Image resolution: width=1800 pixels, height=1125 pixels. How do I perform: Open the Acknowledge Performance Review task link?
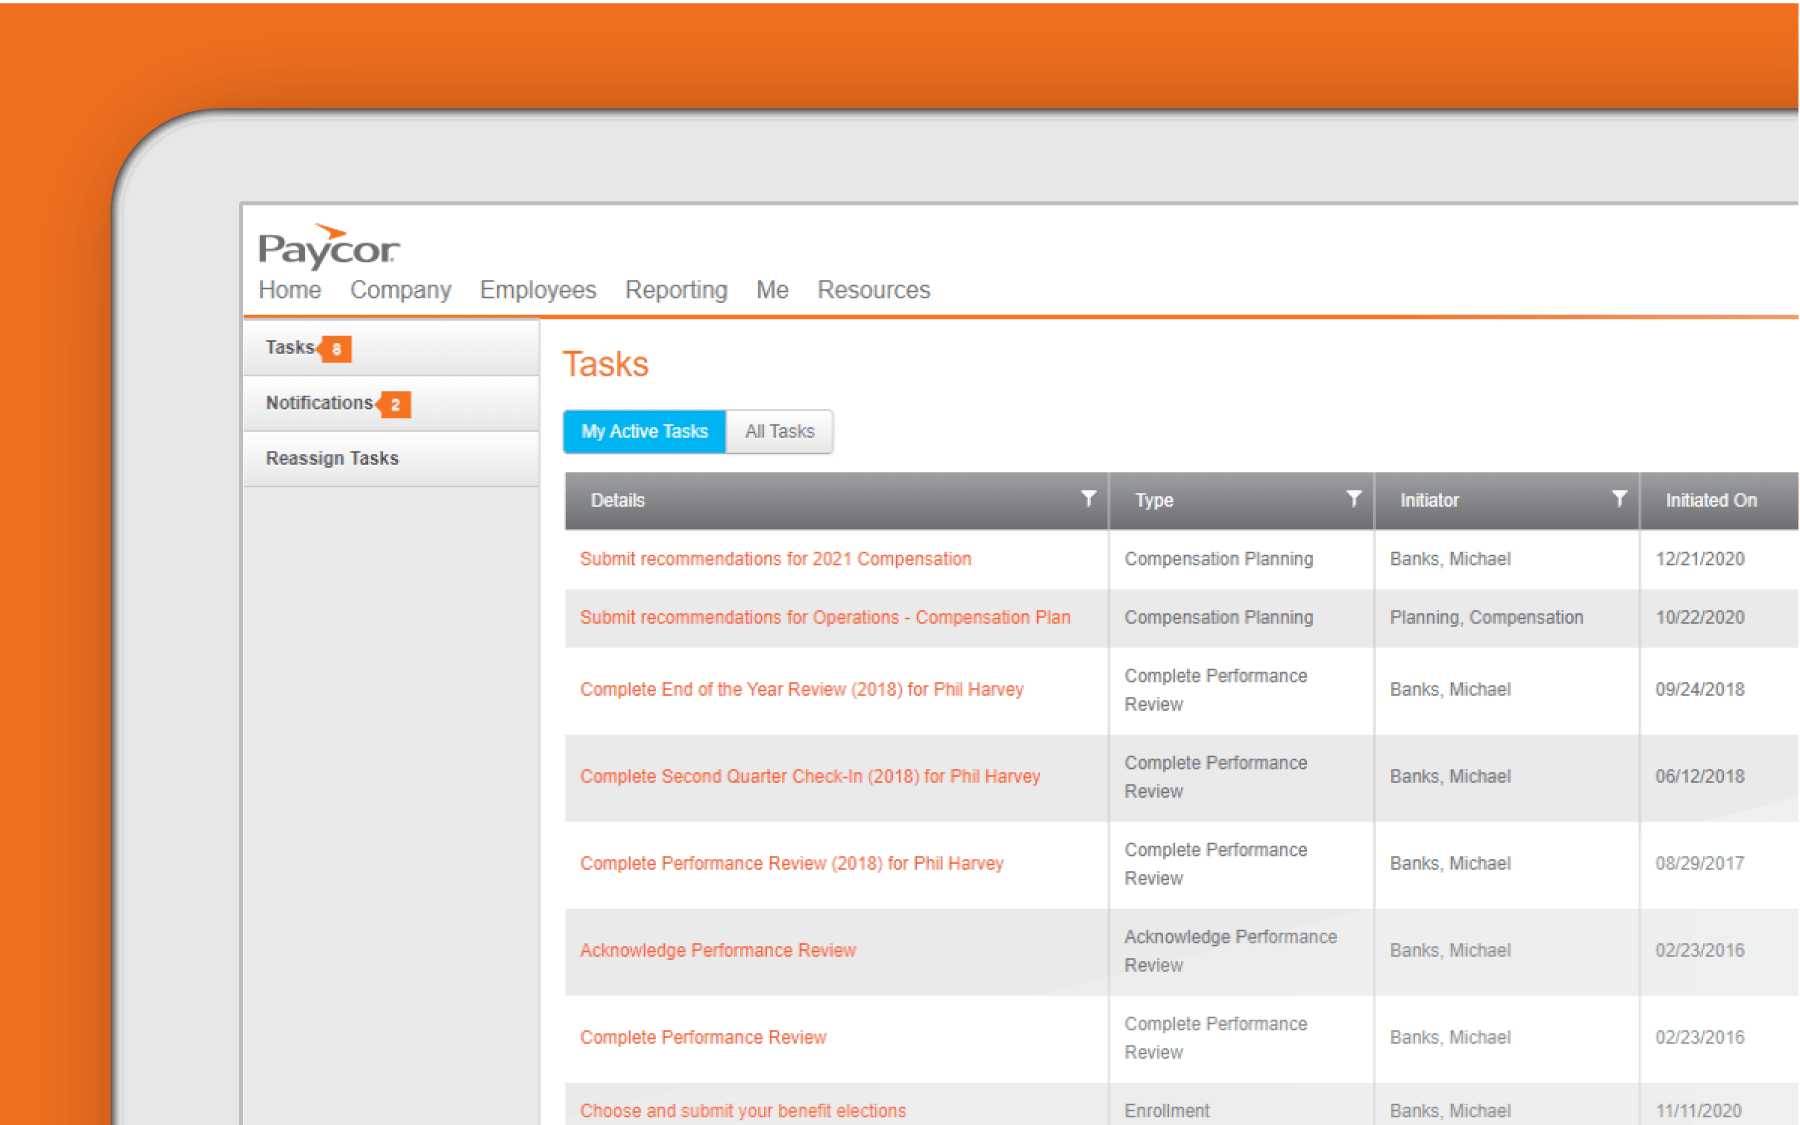click(x=718, y=950)
